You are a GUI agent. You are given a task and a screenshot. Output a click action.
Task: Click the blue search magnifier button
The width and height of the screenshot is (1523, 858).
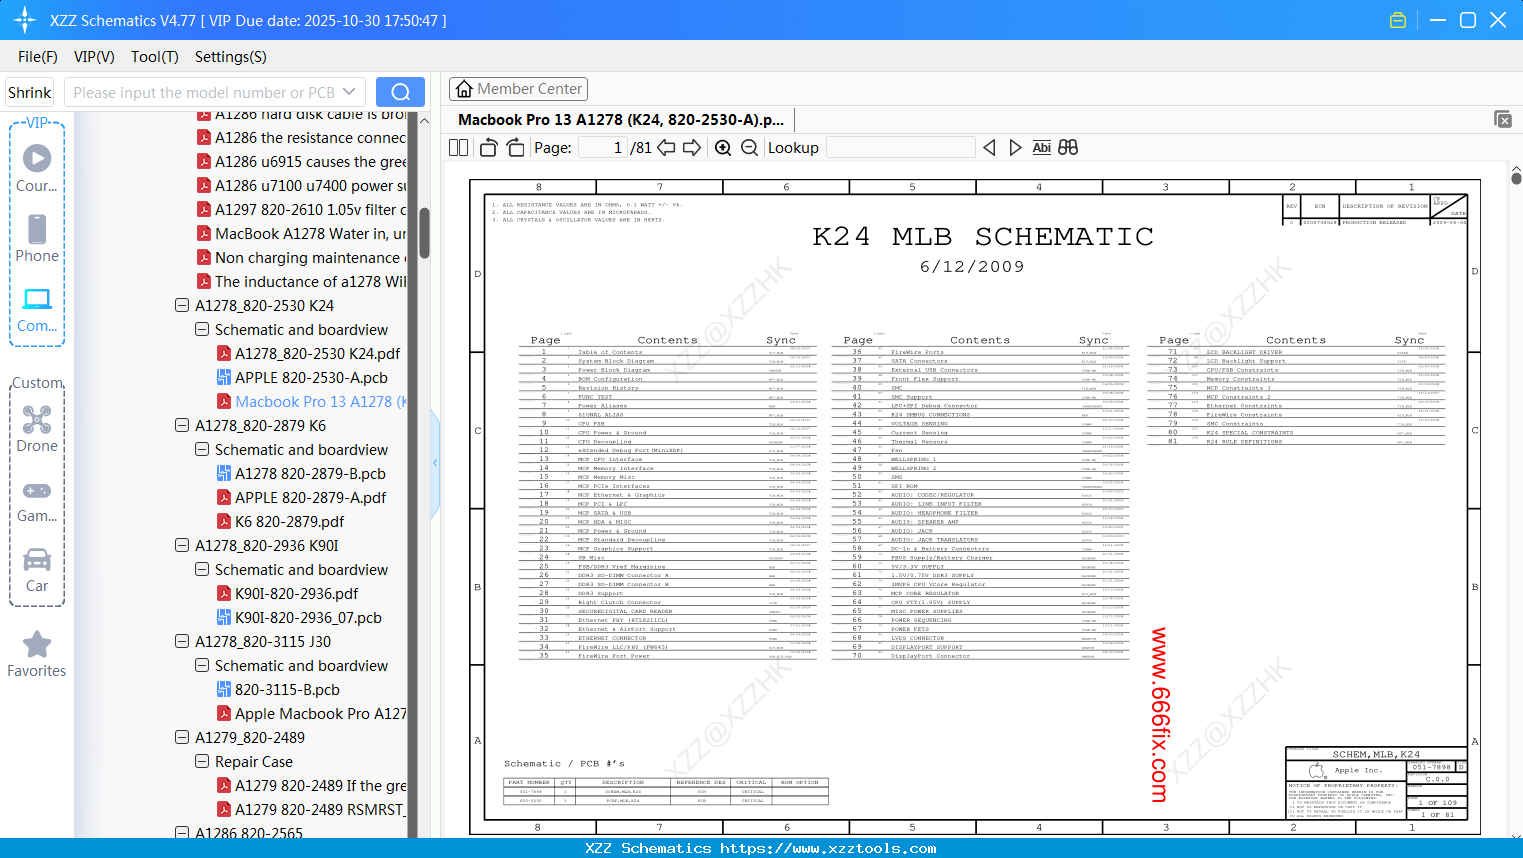[x=400, y=92]
